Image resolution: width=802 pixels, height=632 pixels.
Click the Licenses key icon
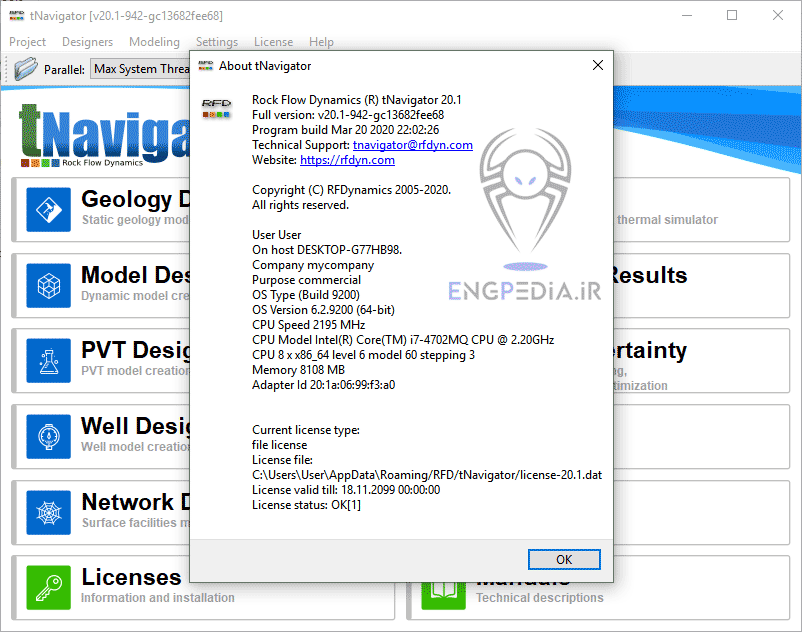click(48, 587)
